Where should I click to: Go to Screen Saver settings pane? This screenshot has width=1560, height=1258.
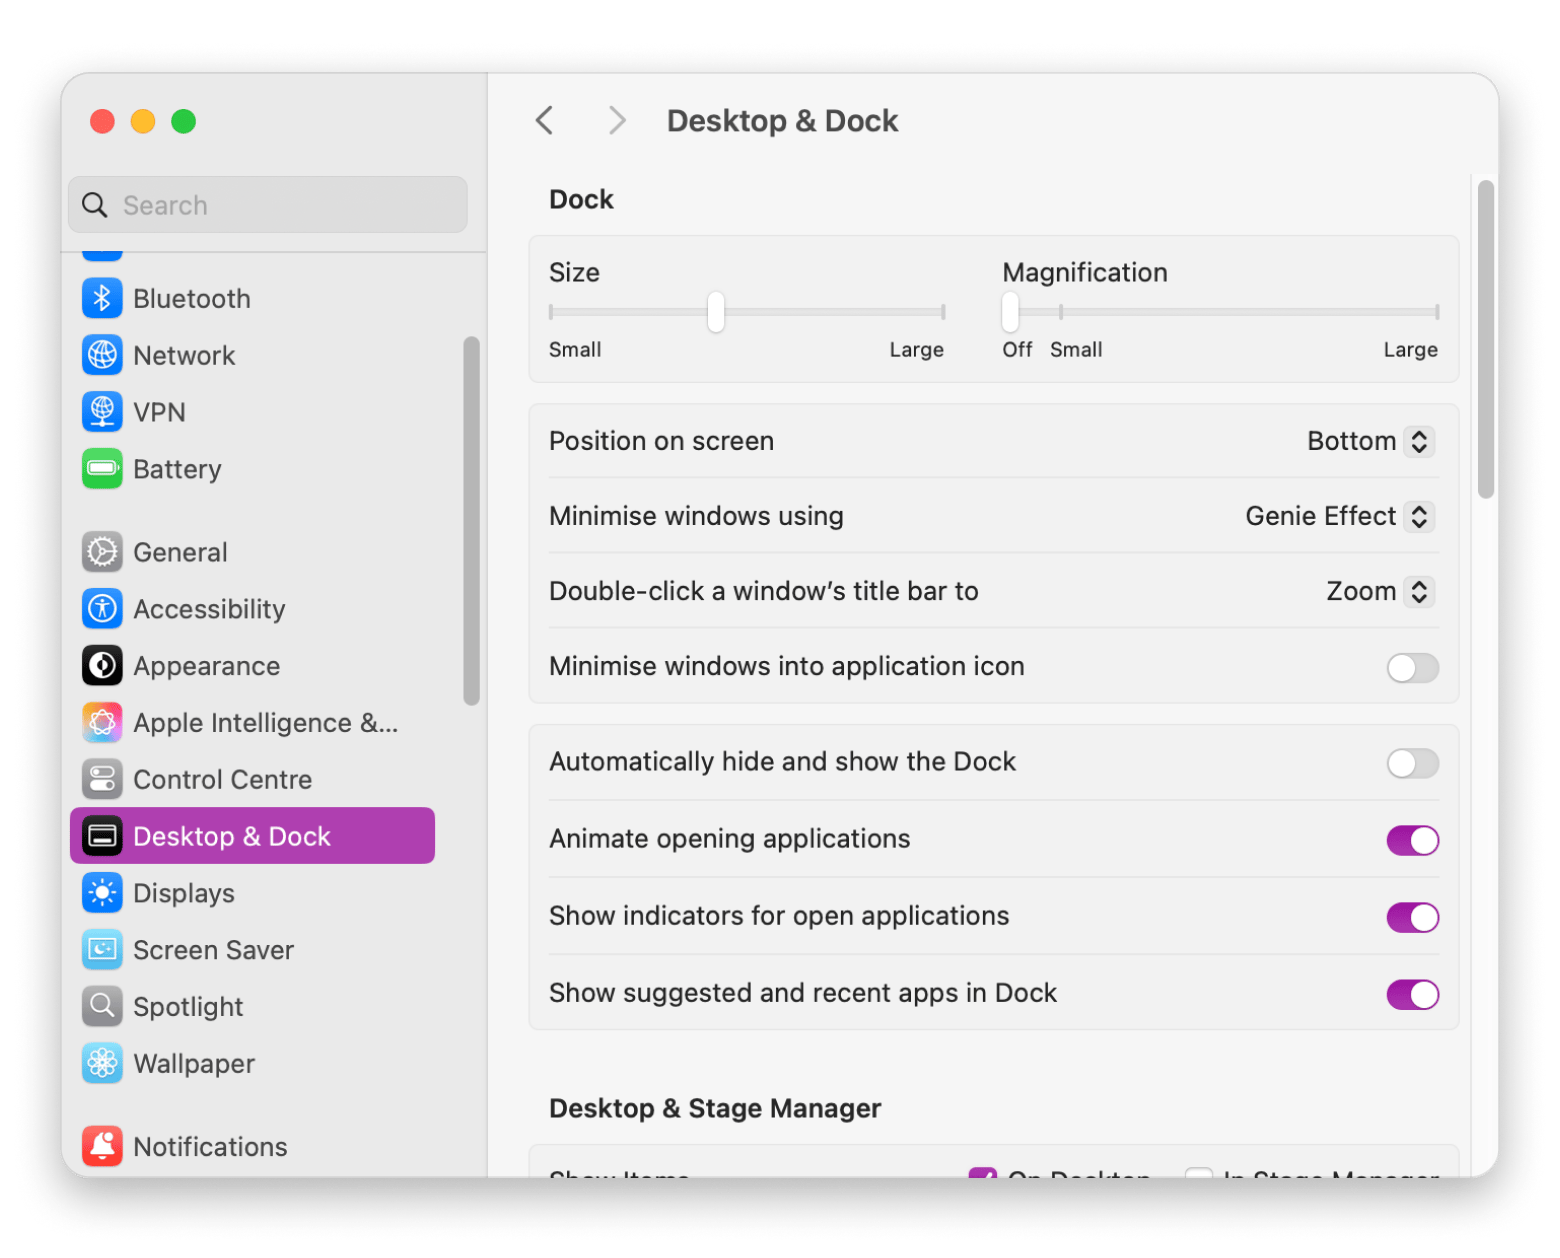point(213,950)
